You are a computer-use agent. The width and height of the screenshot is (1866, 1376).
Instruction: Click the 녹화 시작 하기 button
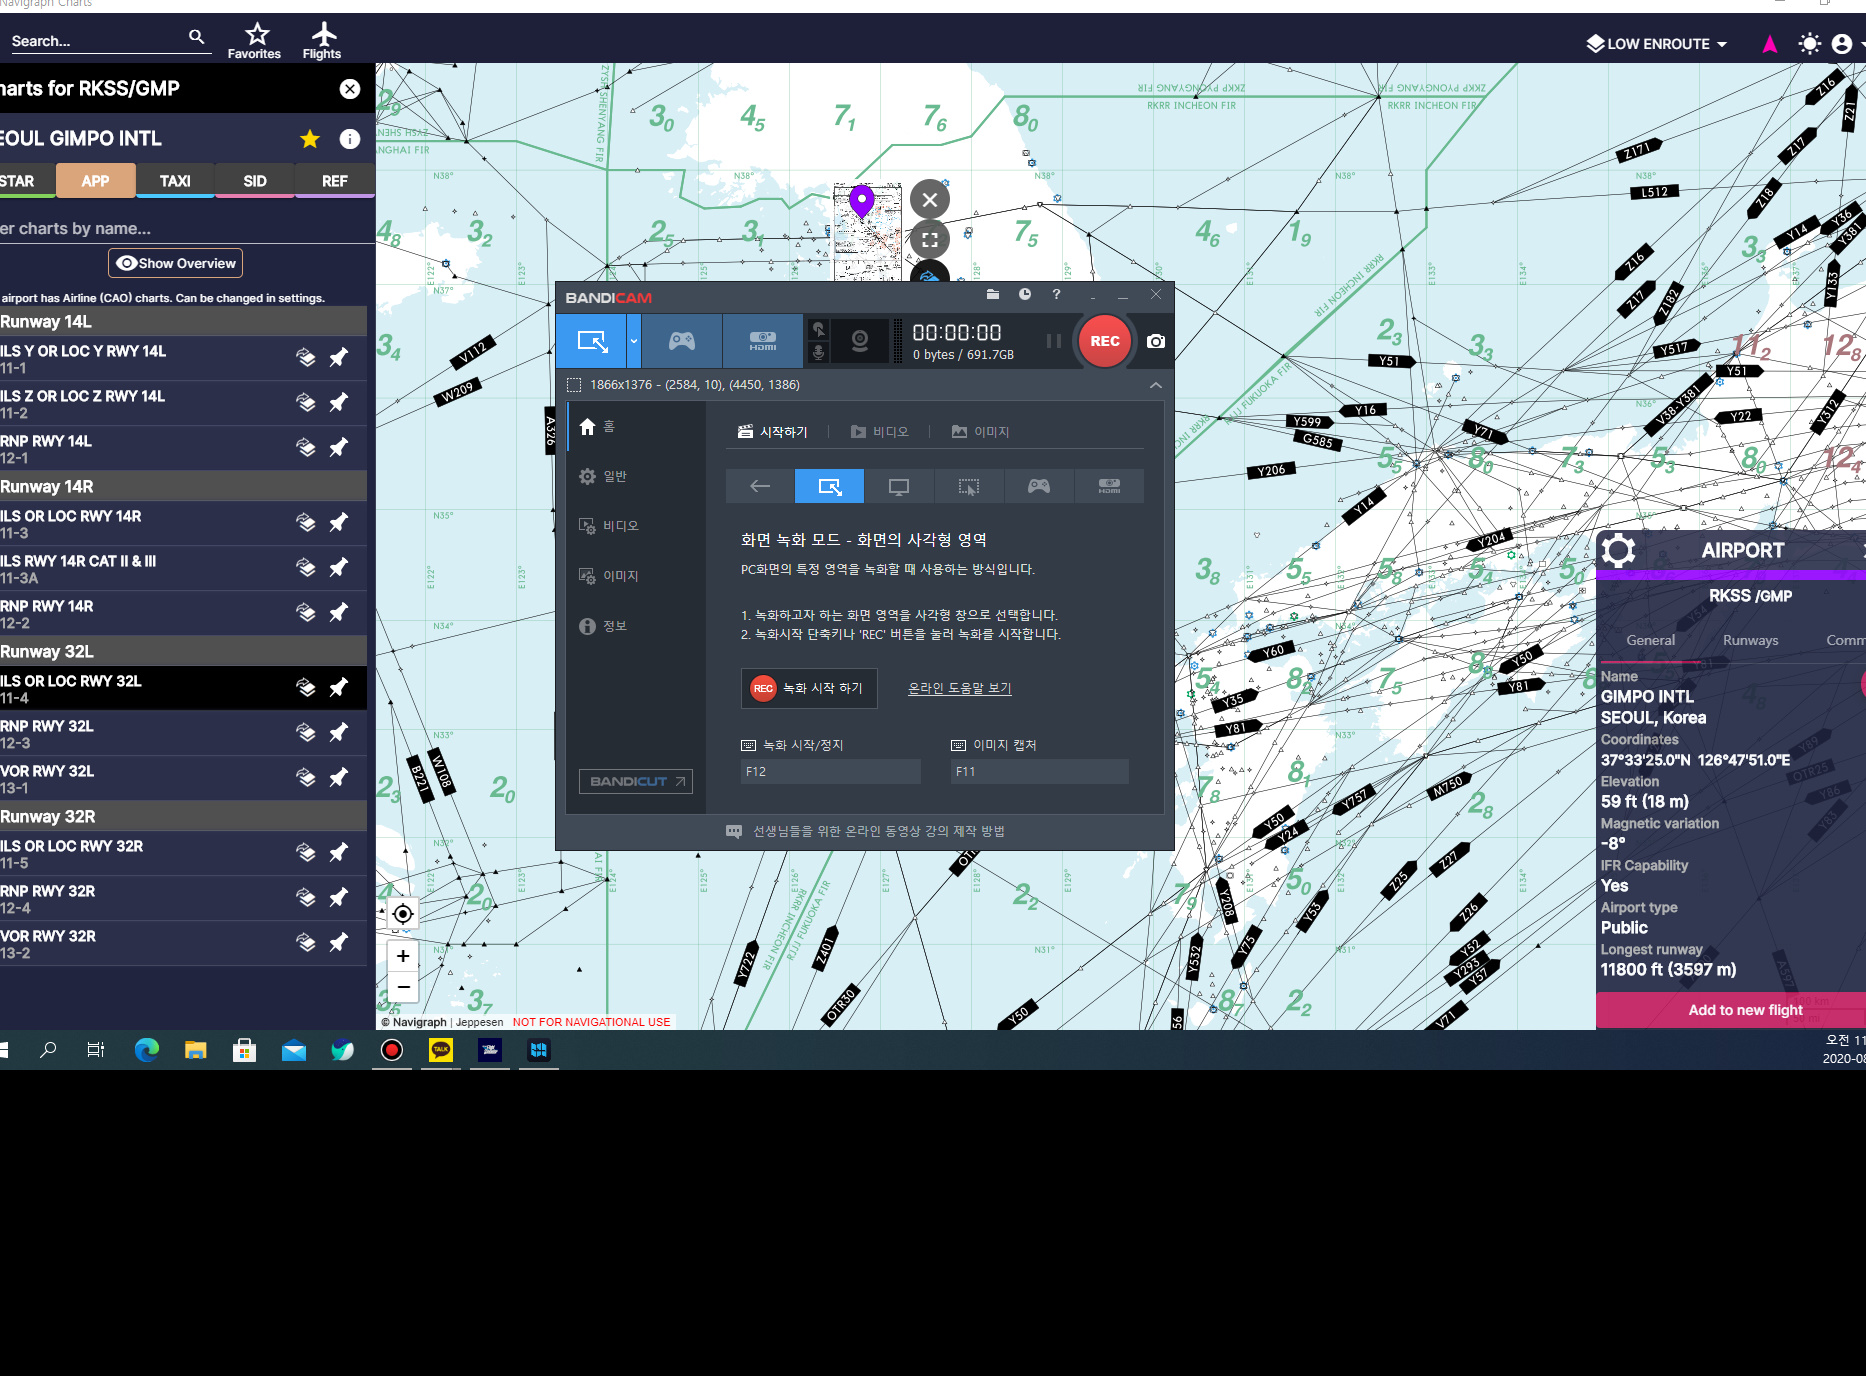[x=809, y=688]
